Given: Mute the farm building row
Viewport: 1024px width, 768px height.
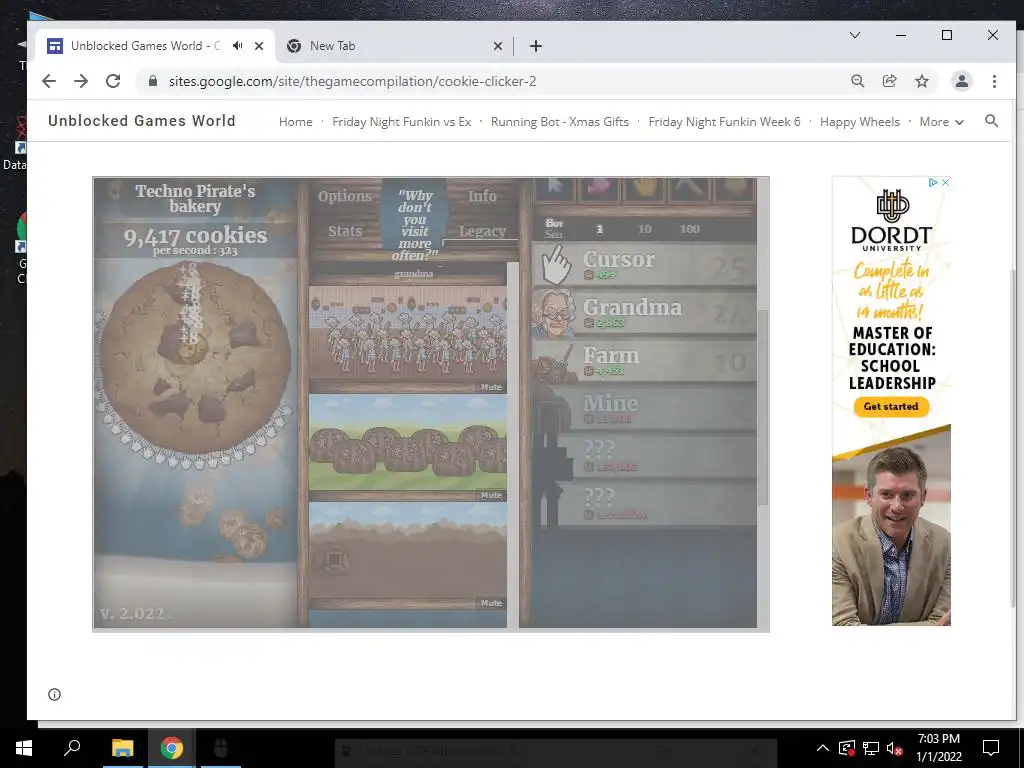Looking at the screenshot, I should (x=491, y=495).
